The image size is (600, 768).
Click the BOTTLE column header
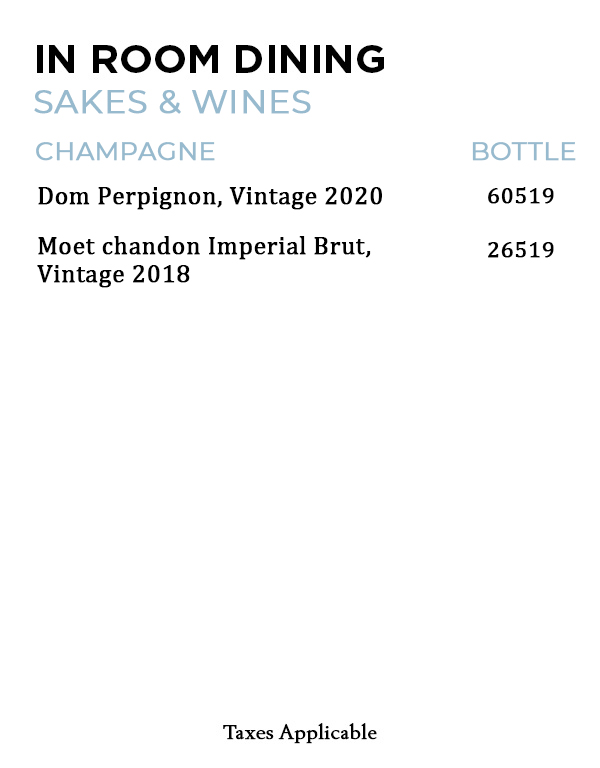(x=523, y=151)
